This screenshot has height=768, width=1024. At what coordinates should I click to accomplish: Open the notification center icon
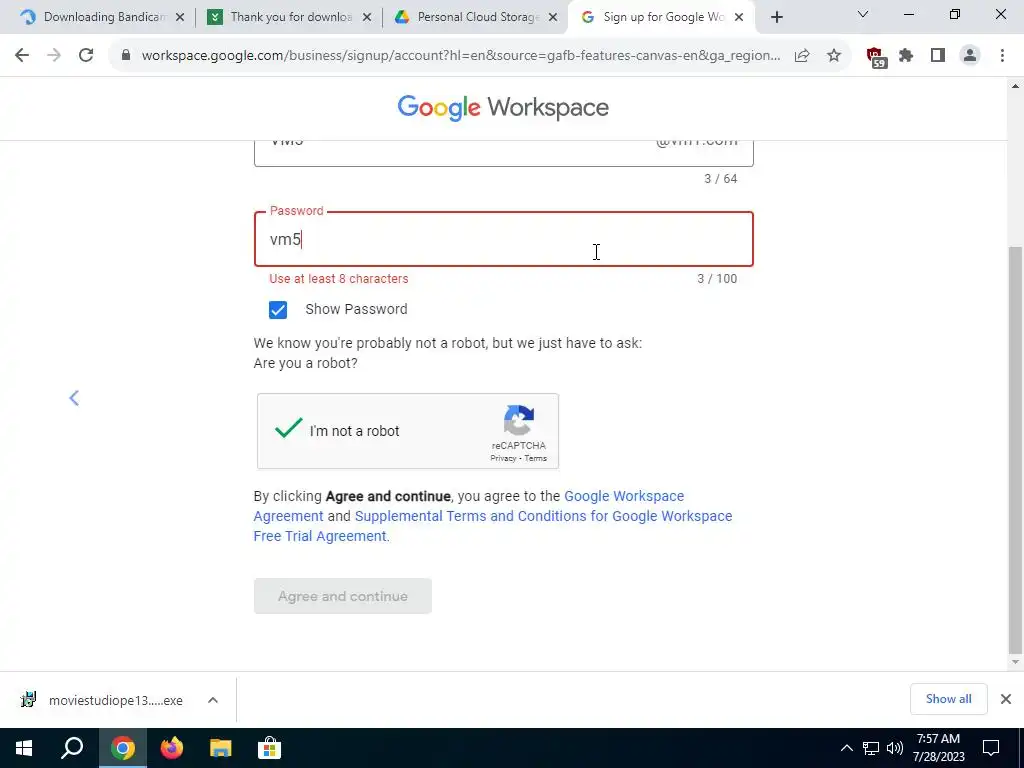click(x=991, y=748)
